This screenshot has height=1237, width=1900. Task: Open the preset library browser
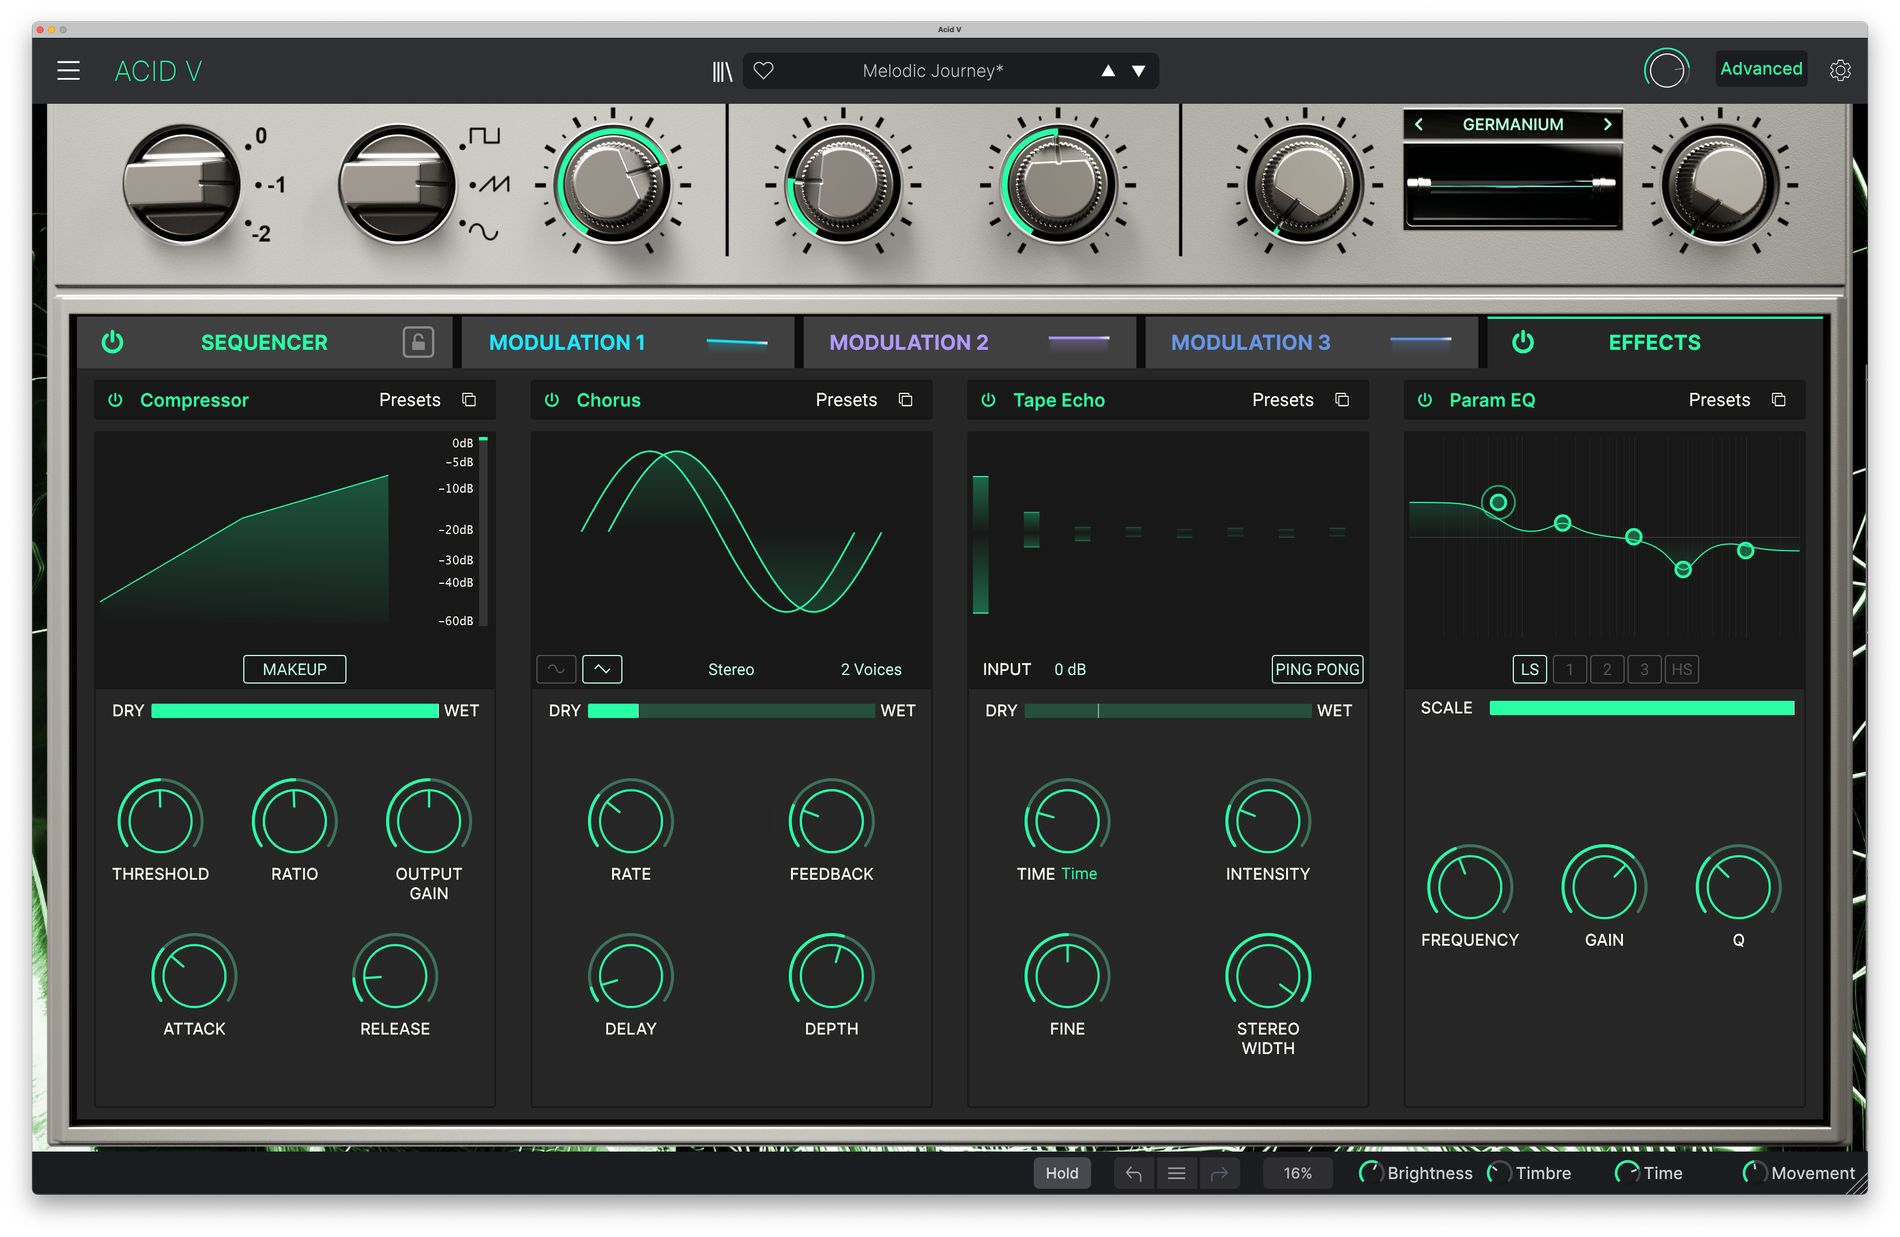[x=722, y=71]
